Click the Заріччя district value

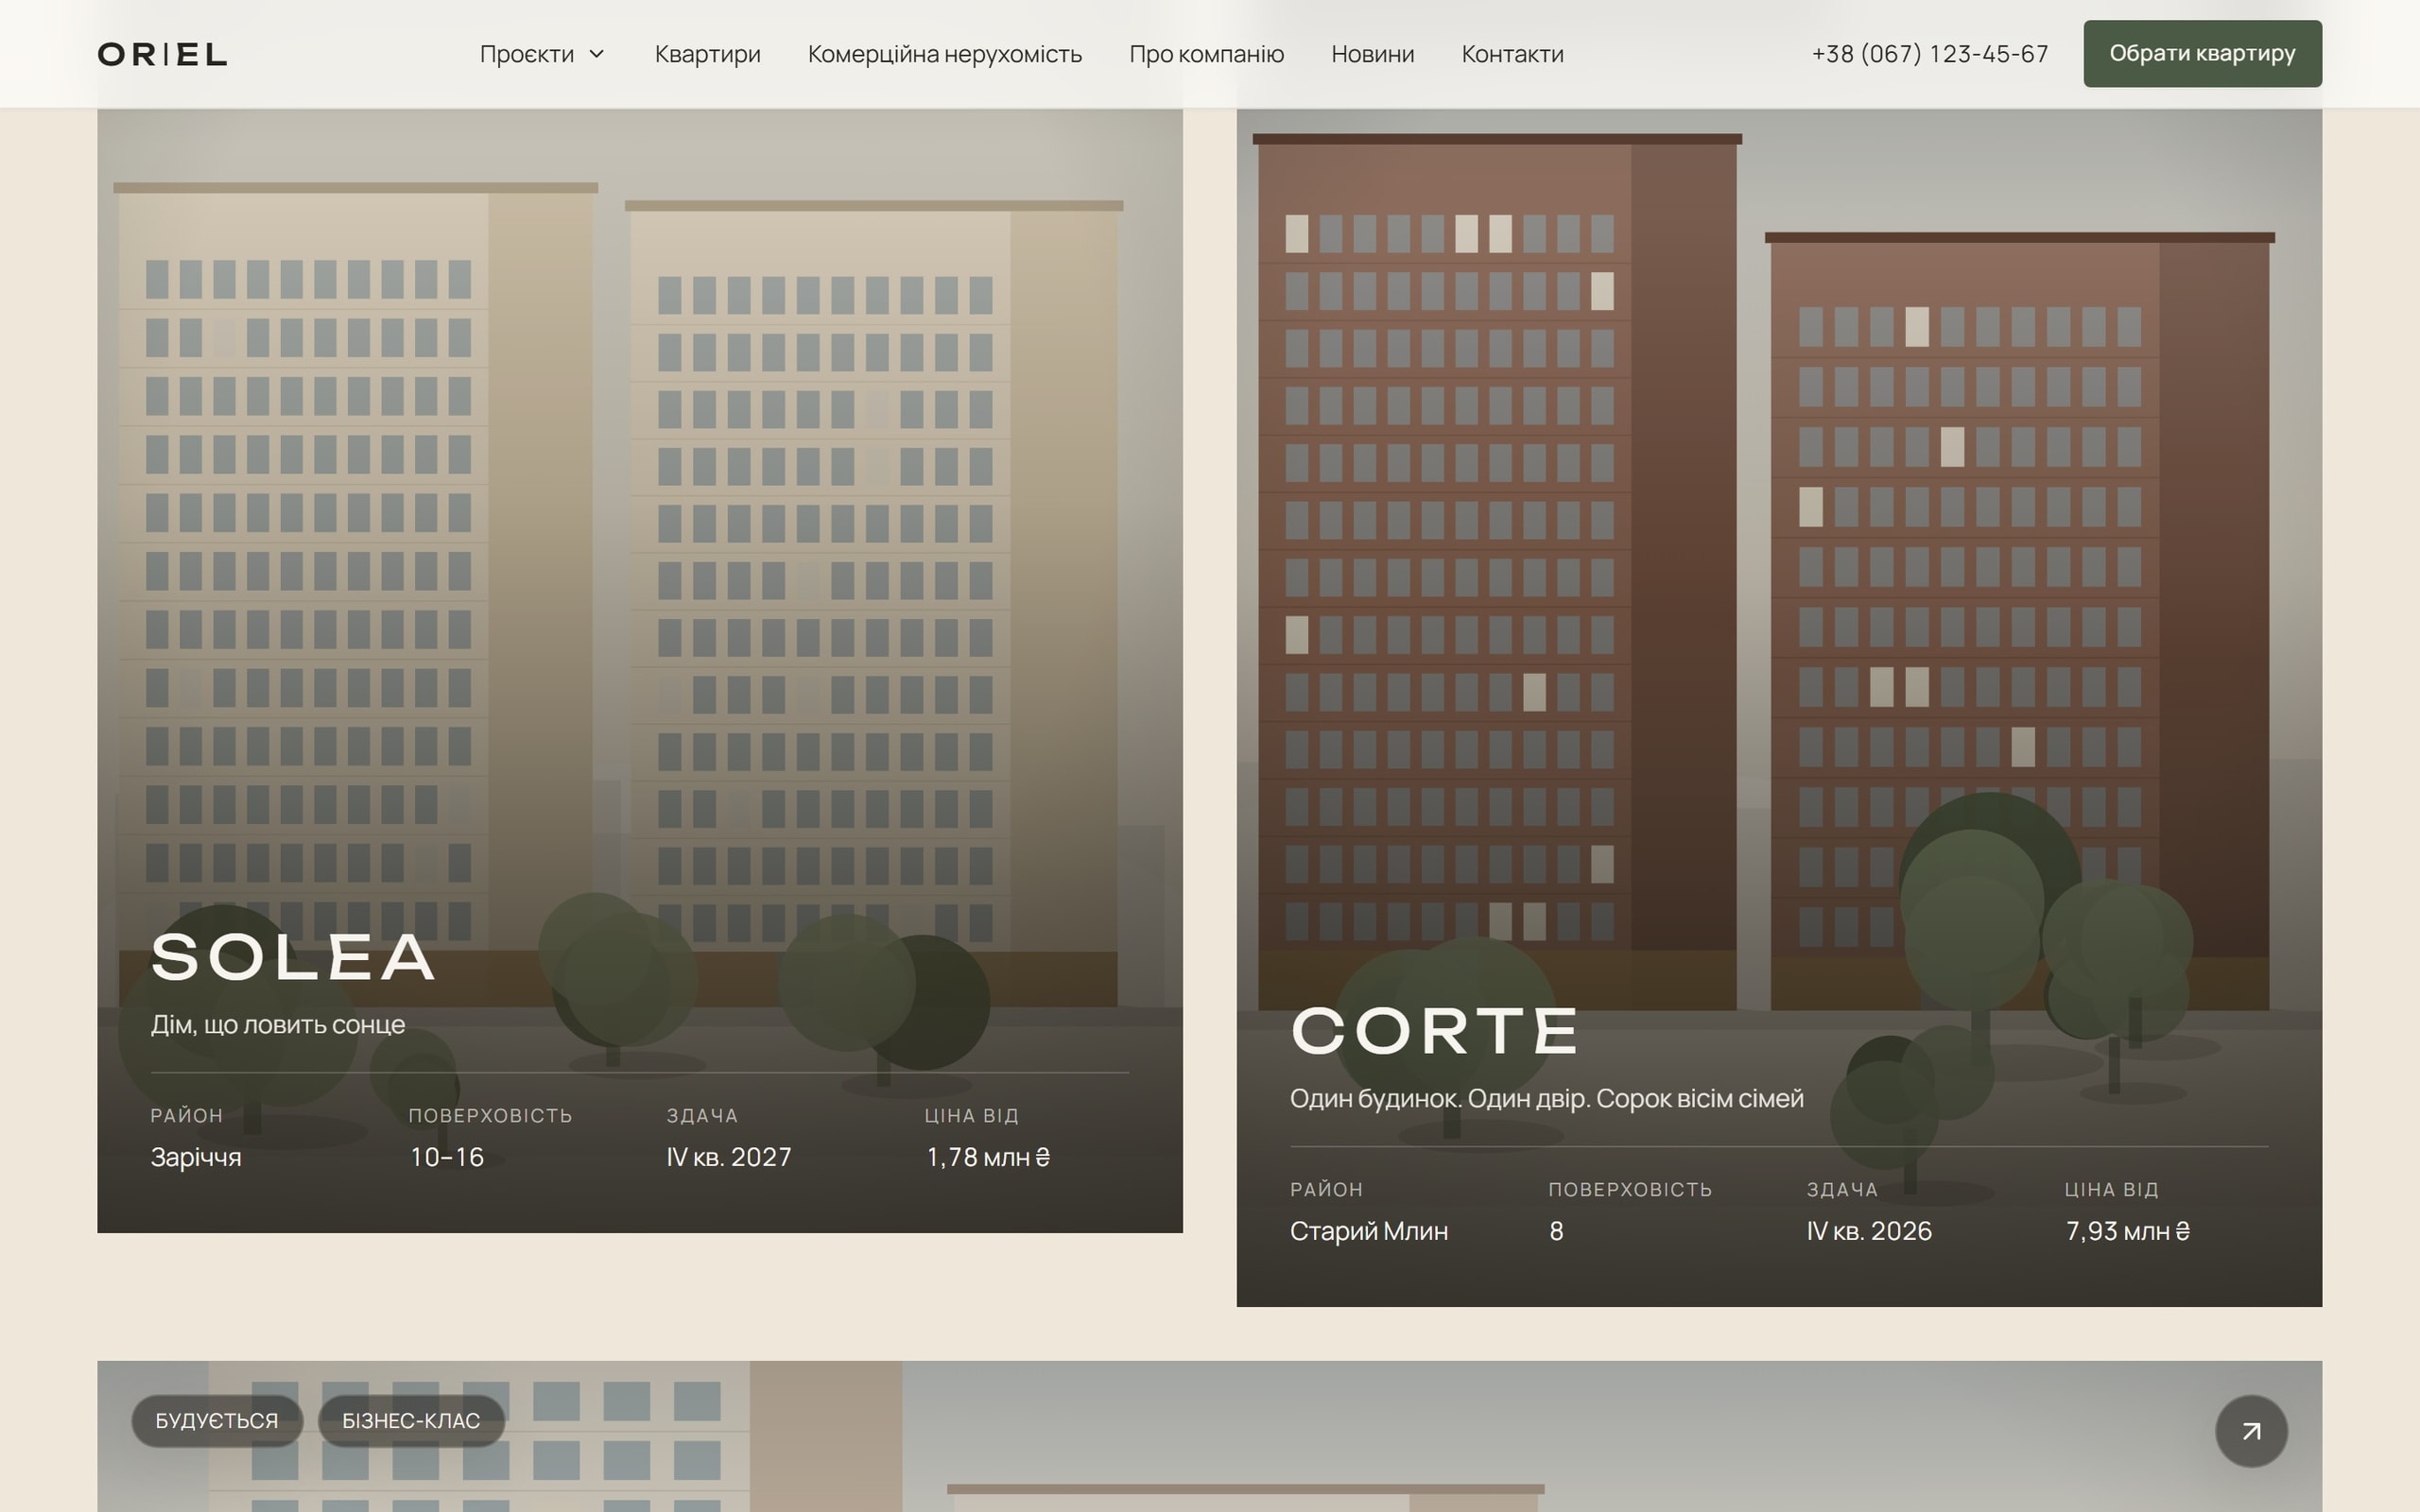196,1157
